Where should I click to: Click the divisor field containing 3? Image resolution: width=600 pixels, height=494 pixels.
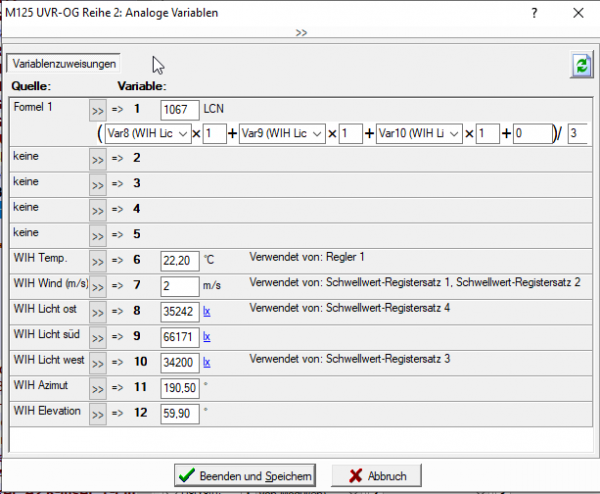pos(577,134)
